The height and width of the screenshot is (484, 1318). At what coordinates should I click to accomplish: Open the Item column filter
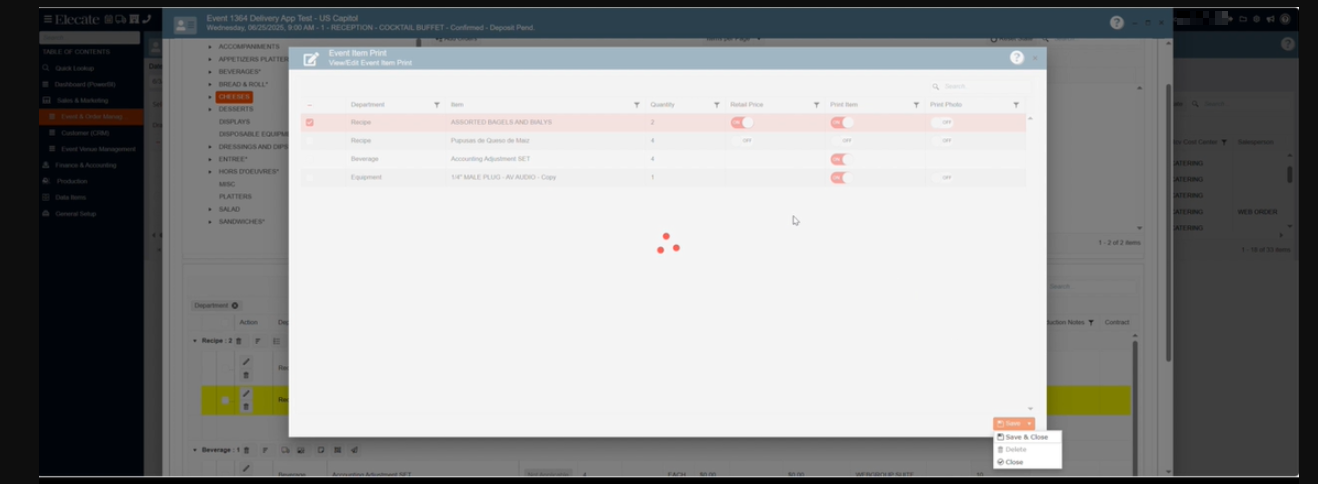click(x=637, y=105)
